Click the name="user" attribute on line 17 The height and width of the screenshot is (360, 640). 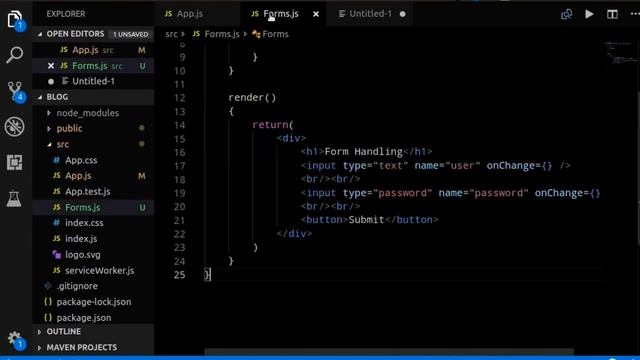(447, 166)
